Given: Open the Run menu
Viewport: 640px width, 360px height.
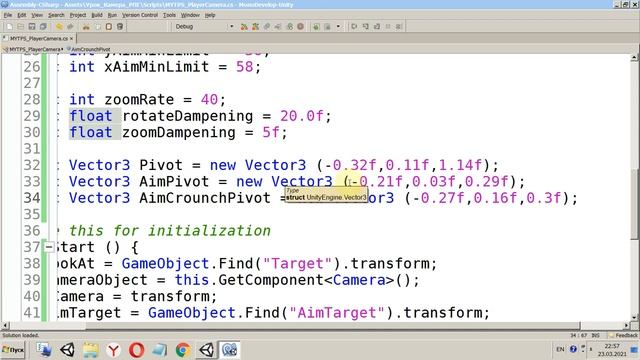Looking at the screenshot, I should [x=112, y=15].
